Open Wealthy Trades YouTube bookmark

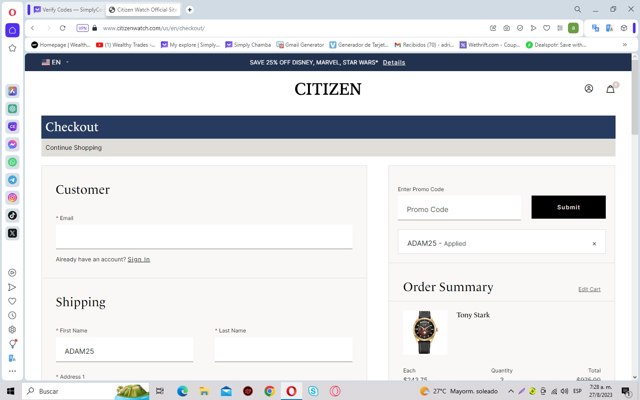(125, 44)
